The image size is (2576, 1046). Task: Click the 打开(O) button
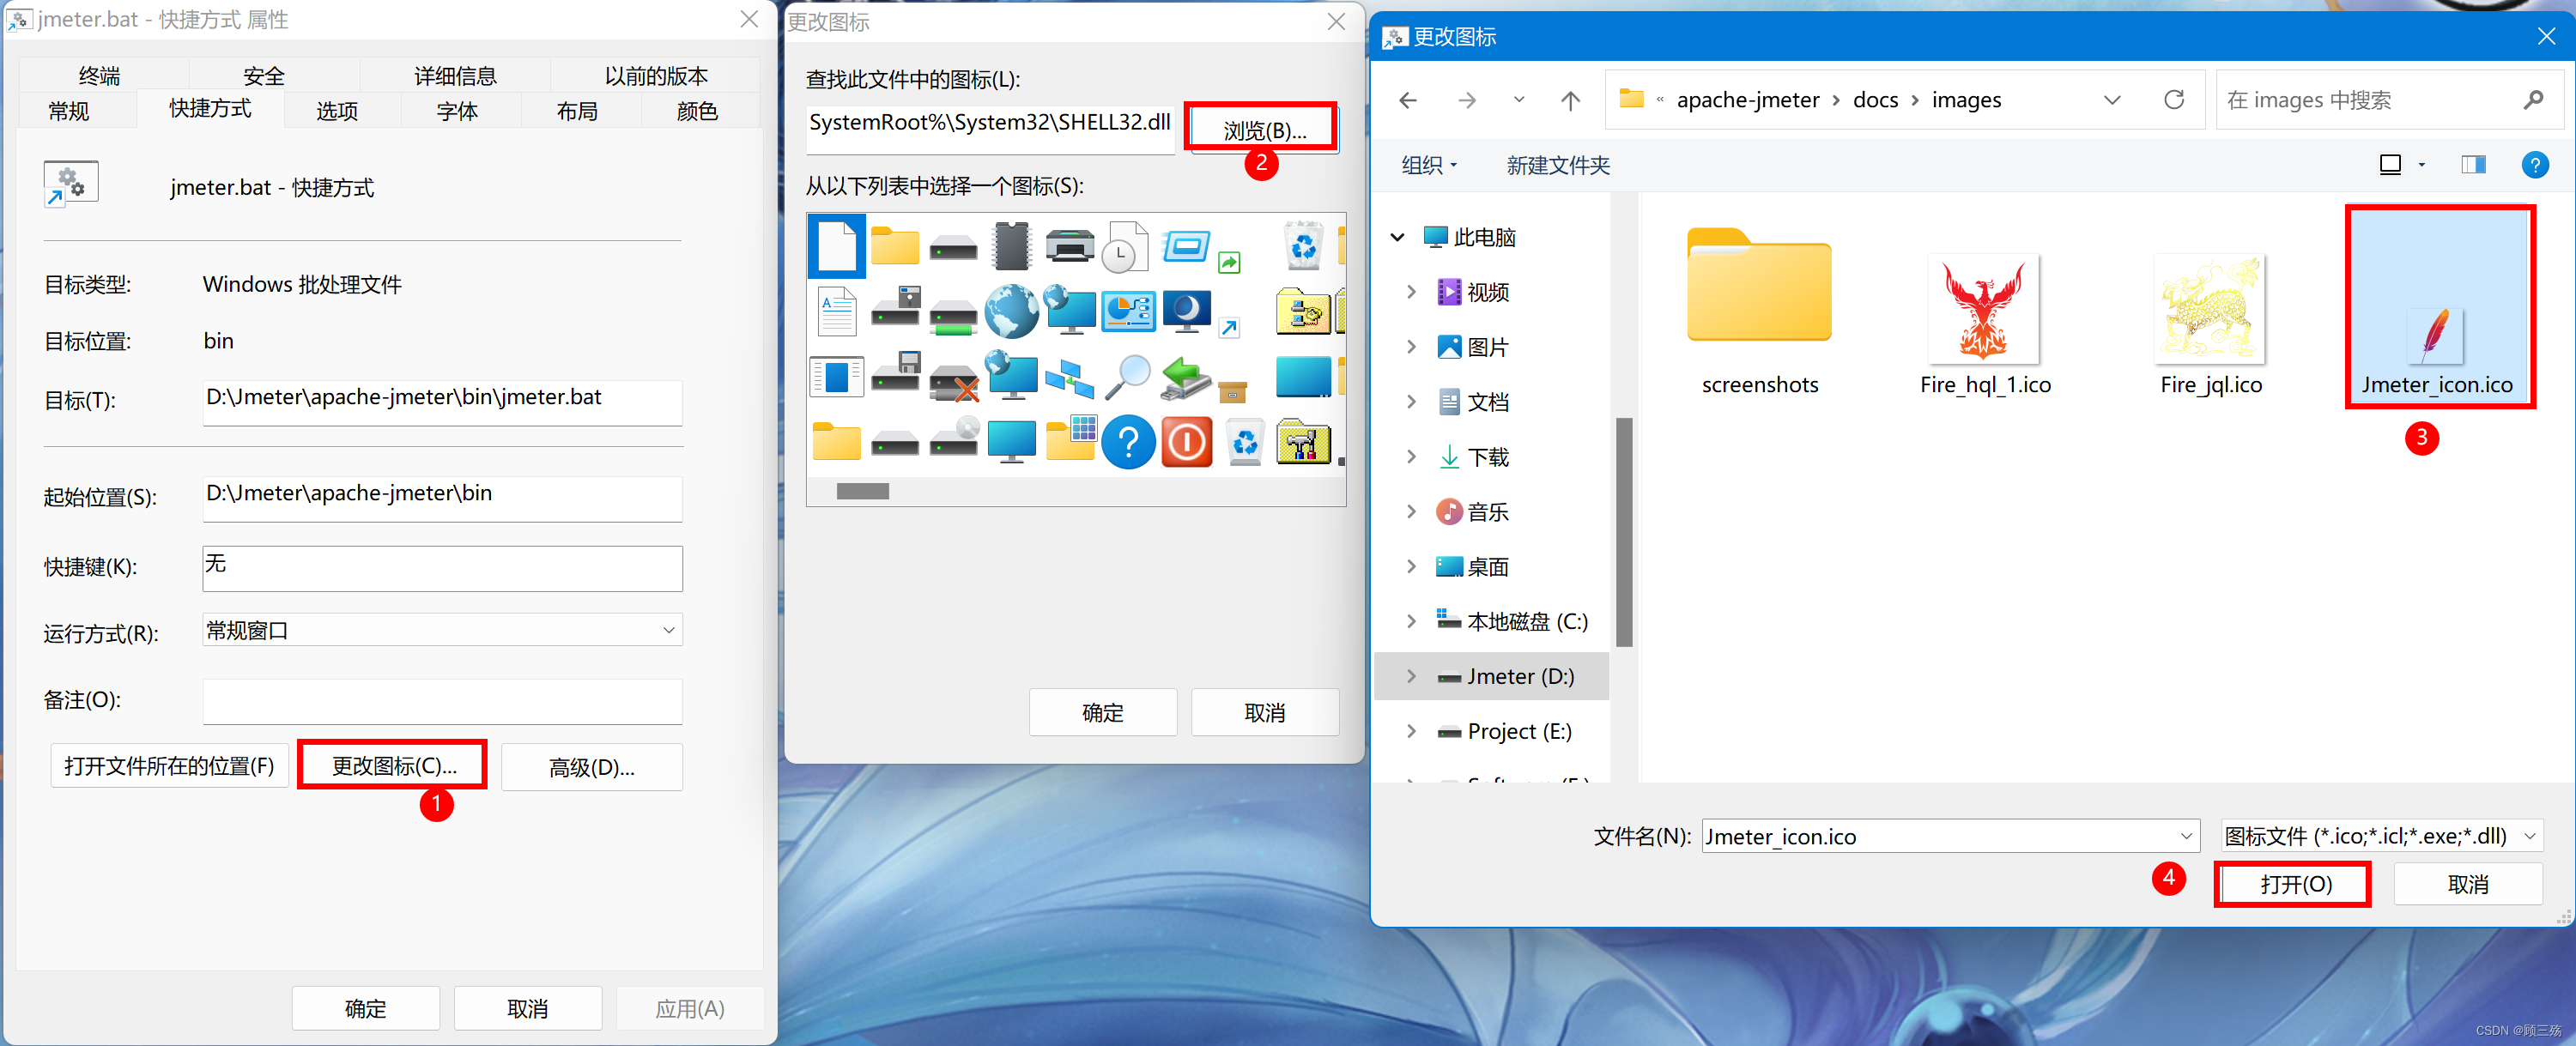[x=2294, y=884]
